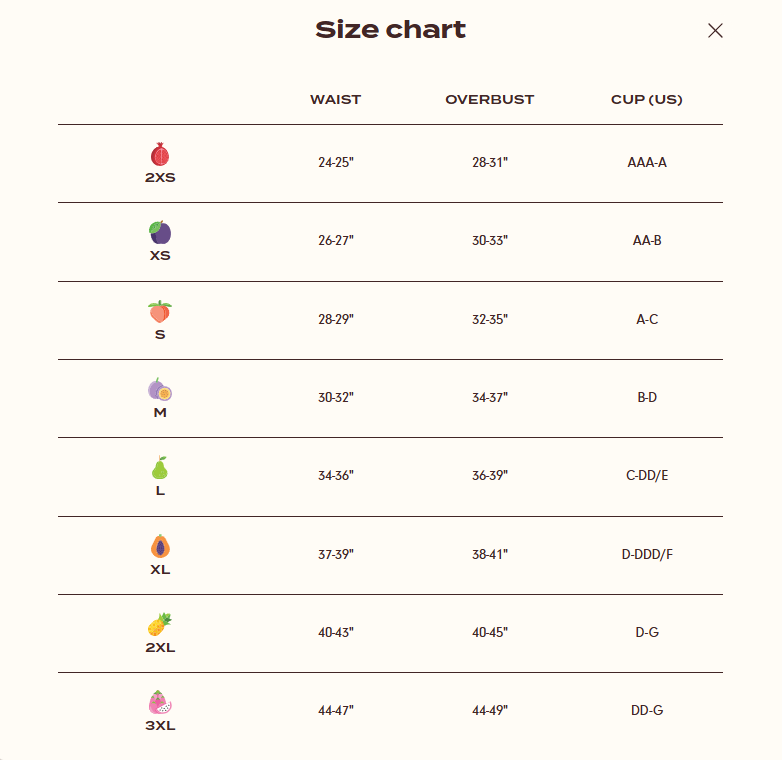Image resolution: width=782 pixels, height=760 pixels.
Task: Close the size chart dialog
Action: click(x=715, y=30)
